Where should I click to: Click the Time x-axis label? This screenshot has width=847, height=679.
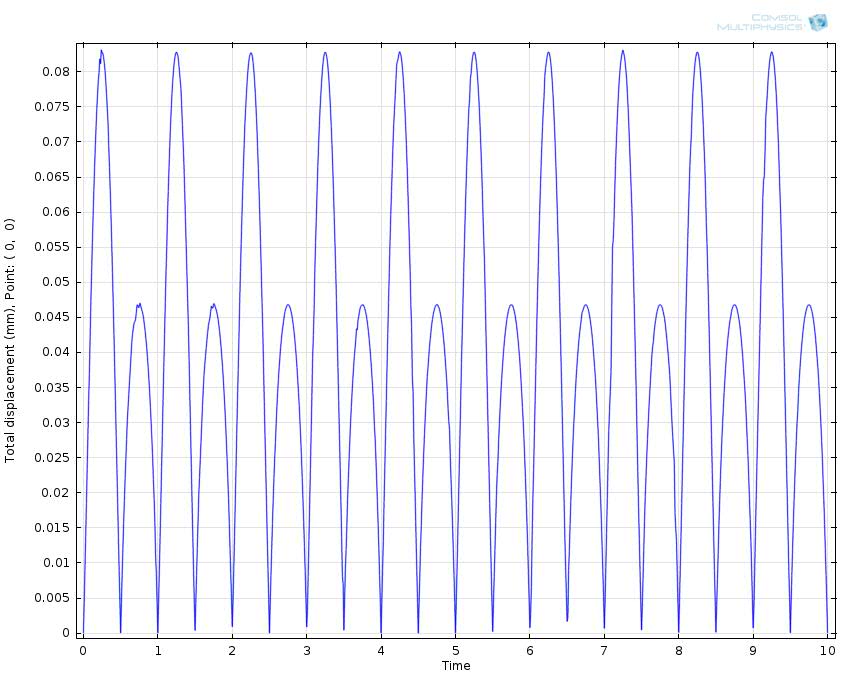[x=456, y=666]
